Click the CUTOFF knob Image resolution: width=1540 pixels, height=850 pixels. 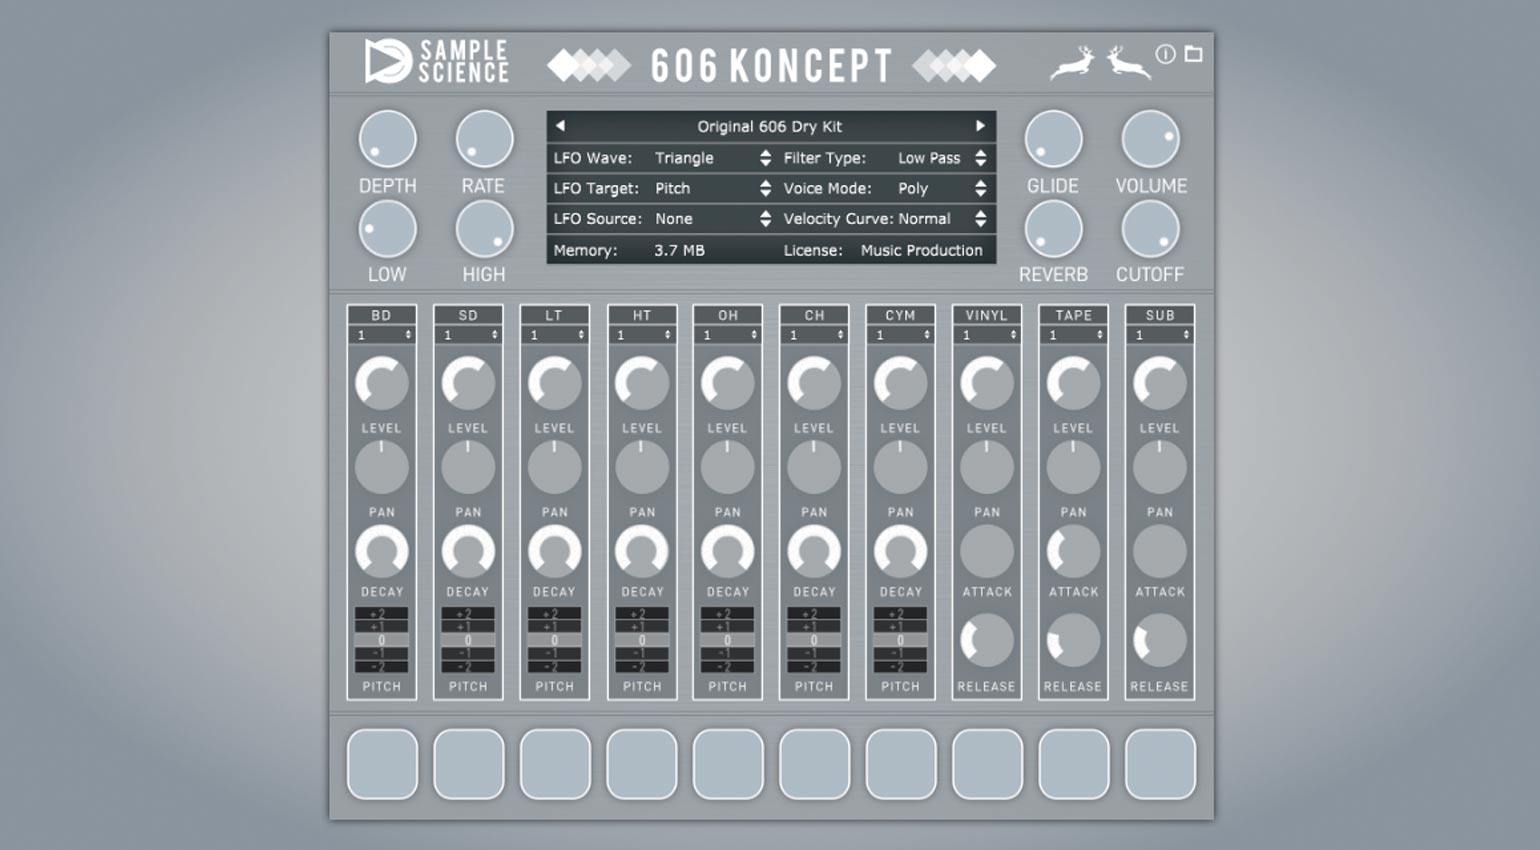(1150, 229)
